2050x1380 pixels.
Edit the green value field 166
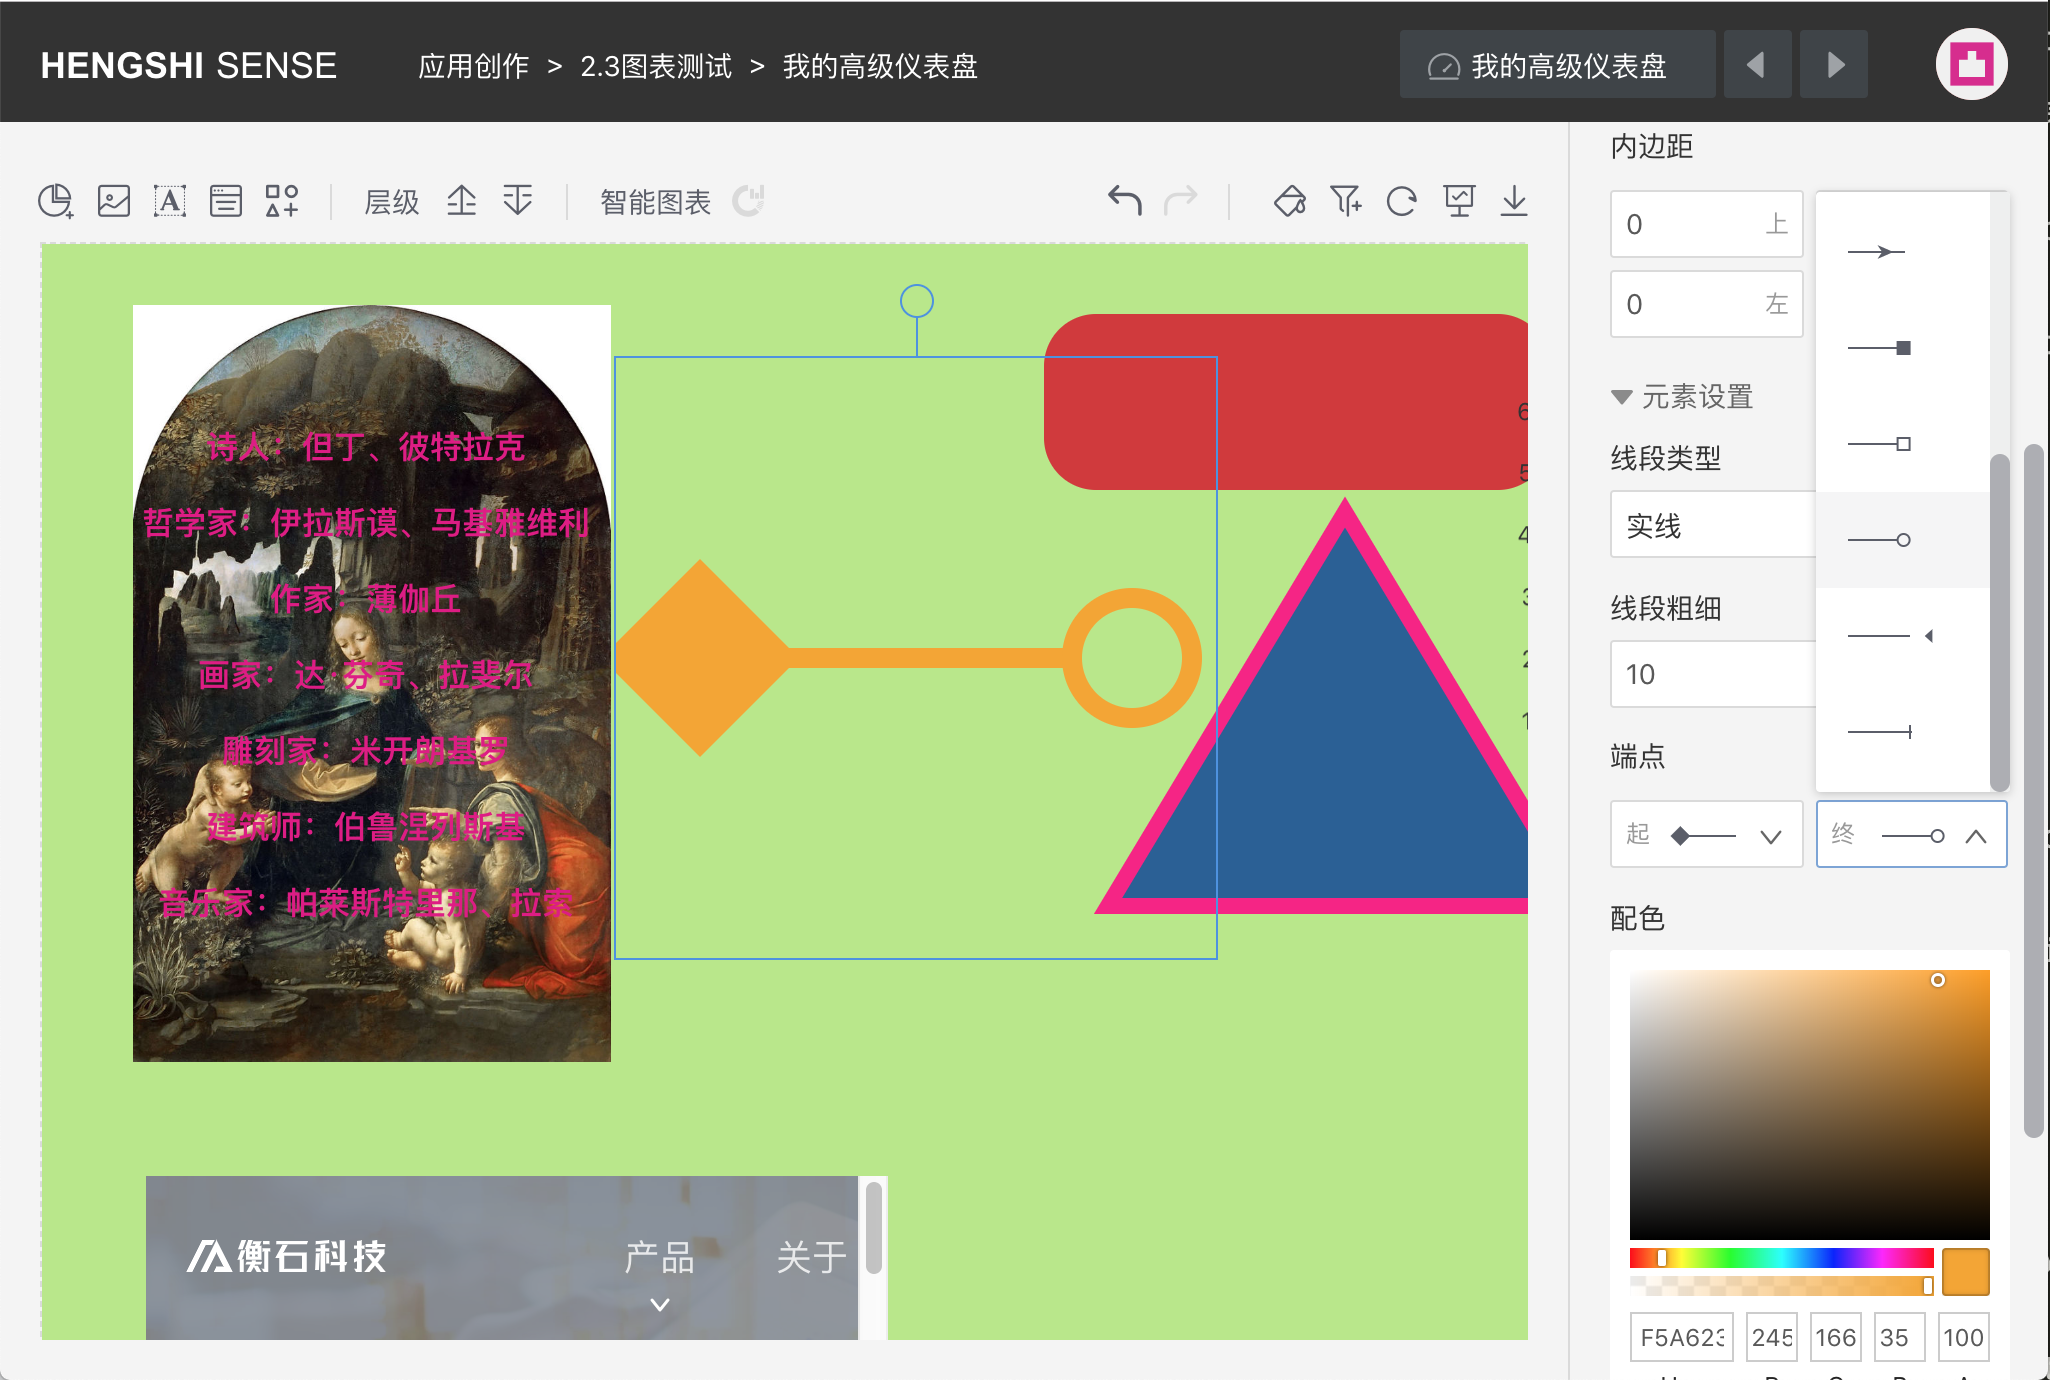tap(1835, 1337)
